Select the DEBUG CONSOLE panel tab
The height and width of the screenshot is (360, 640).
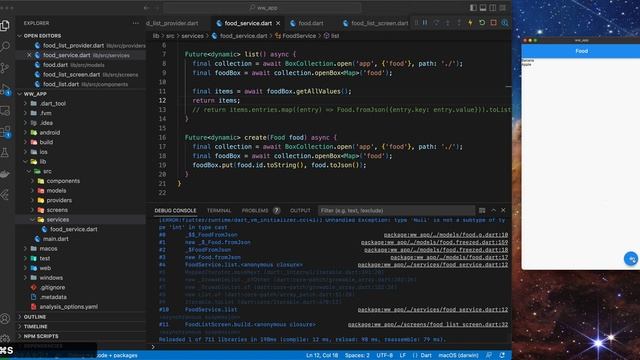pos(175,211)
